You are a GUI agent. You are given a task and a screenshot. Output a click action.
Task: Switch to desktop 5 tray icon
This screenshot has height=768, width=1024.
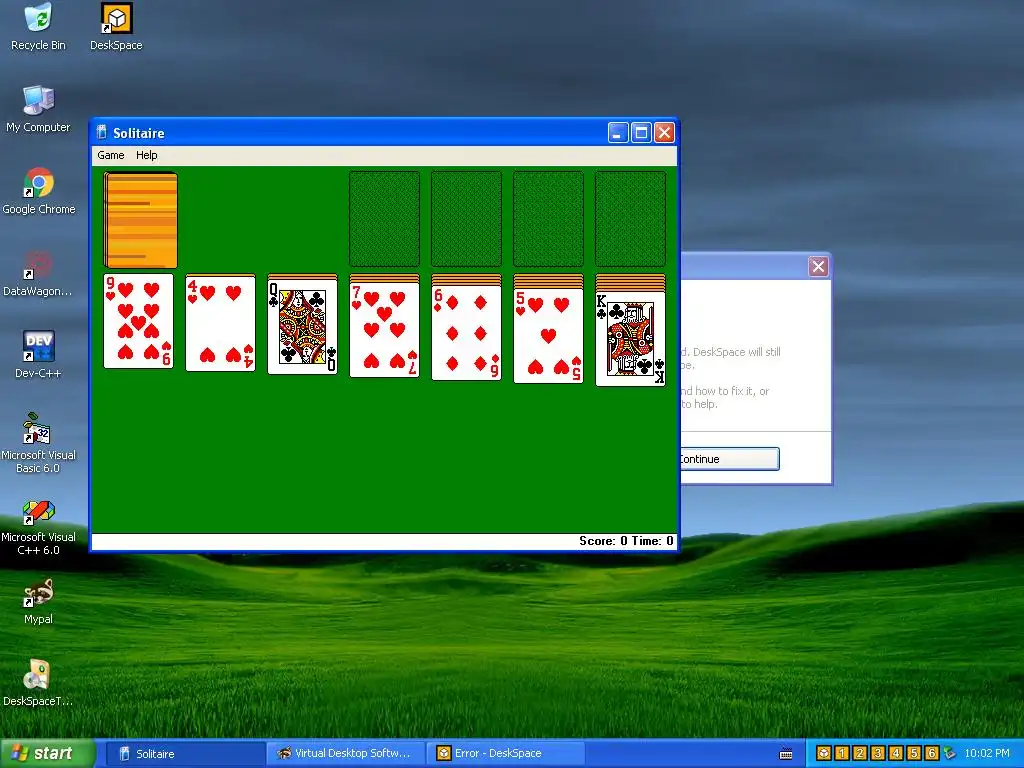click(914, 753)
